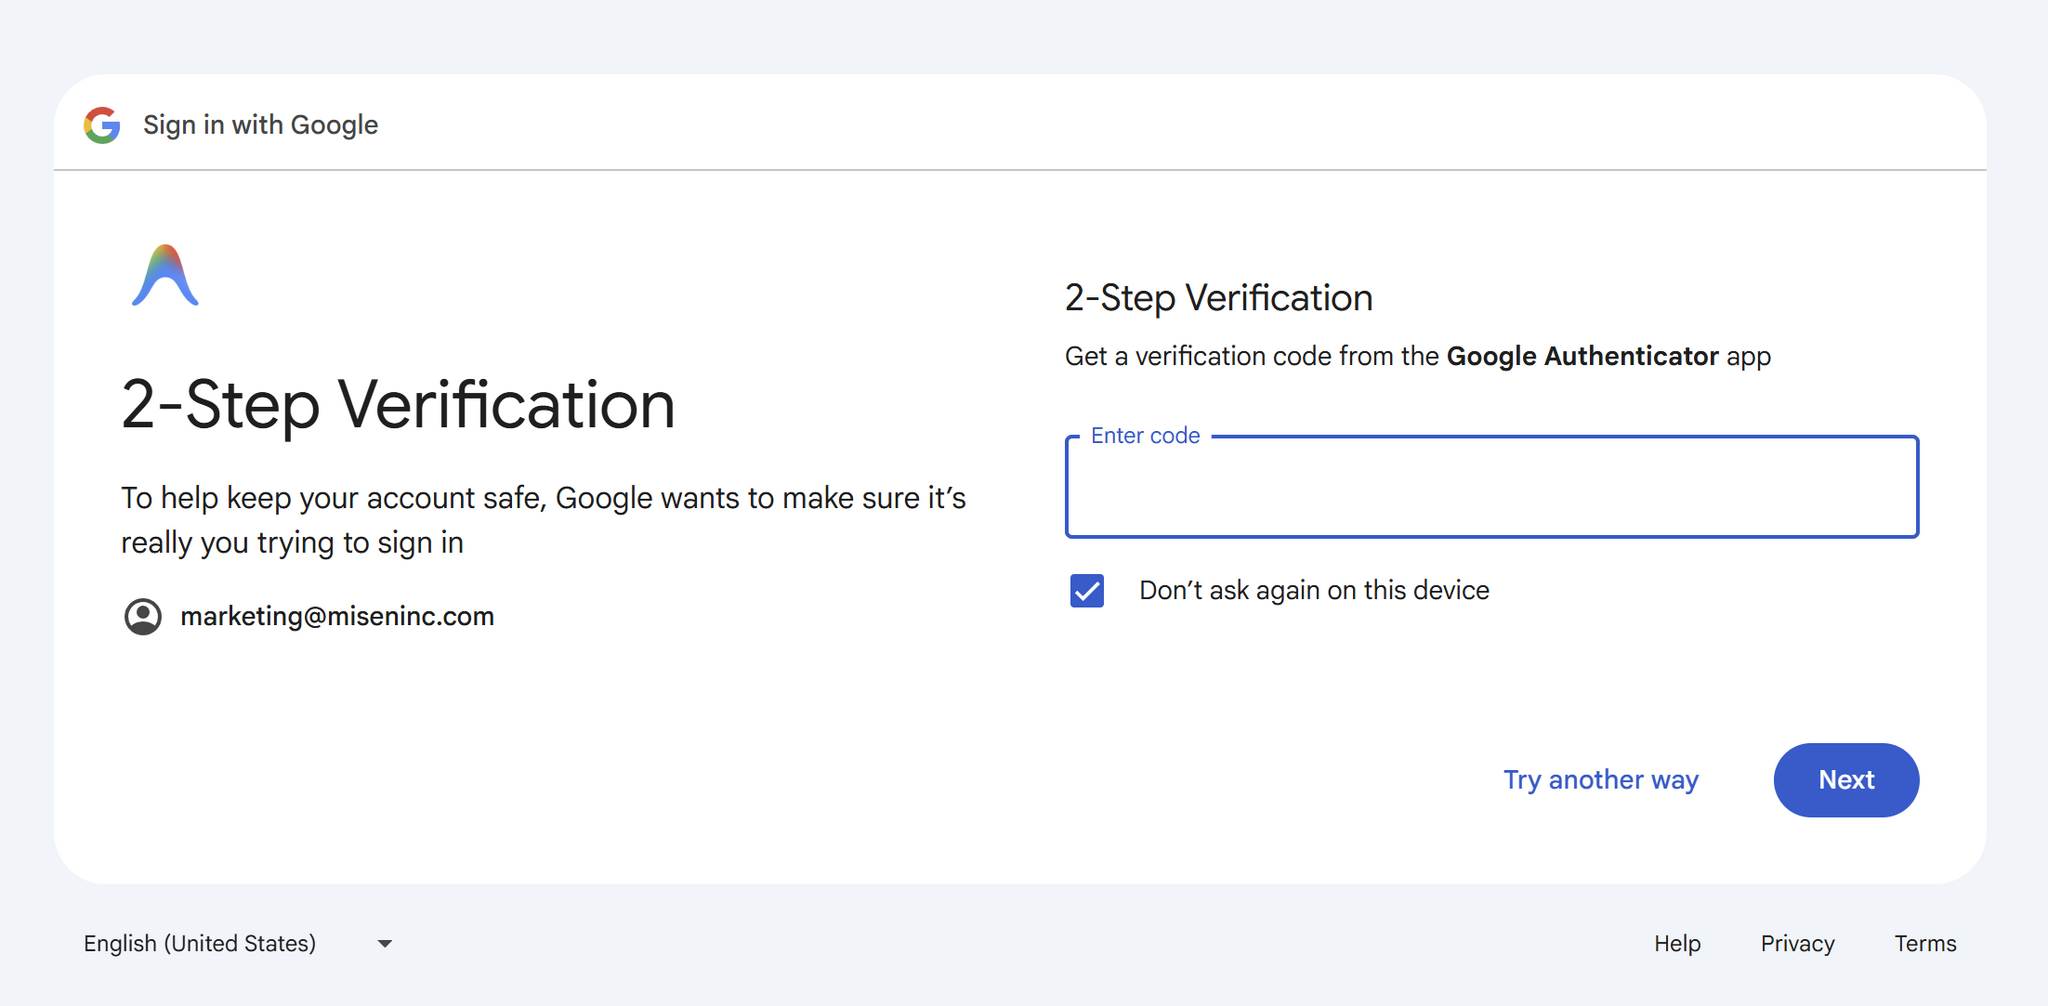Viewport: 2048px width, 1006px height.
Task: Click the marketing@miseninc.com email address
Action: (337, 616)
